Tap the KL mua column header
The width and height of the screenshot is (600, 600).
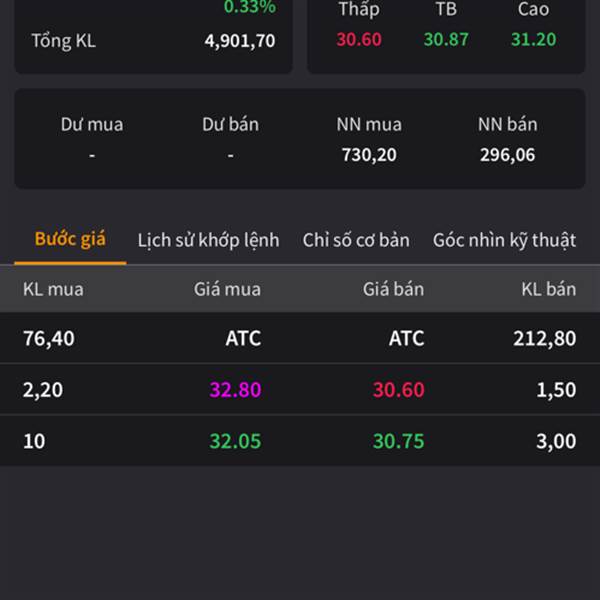(x=53, y=289)
